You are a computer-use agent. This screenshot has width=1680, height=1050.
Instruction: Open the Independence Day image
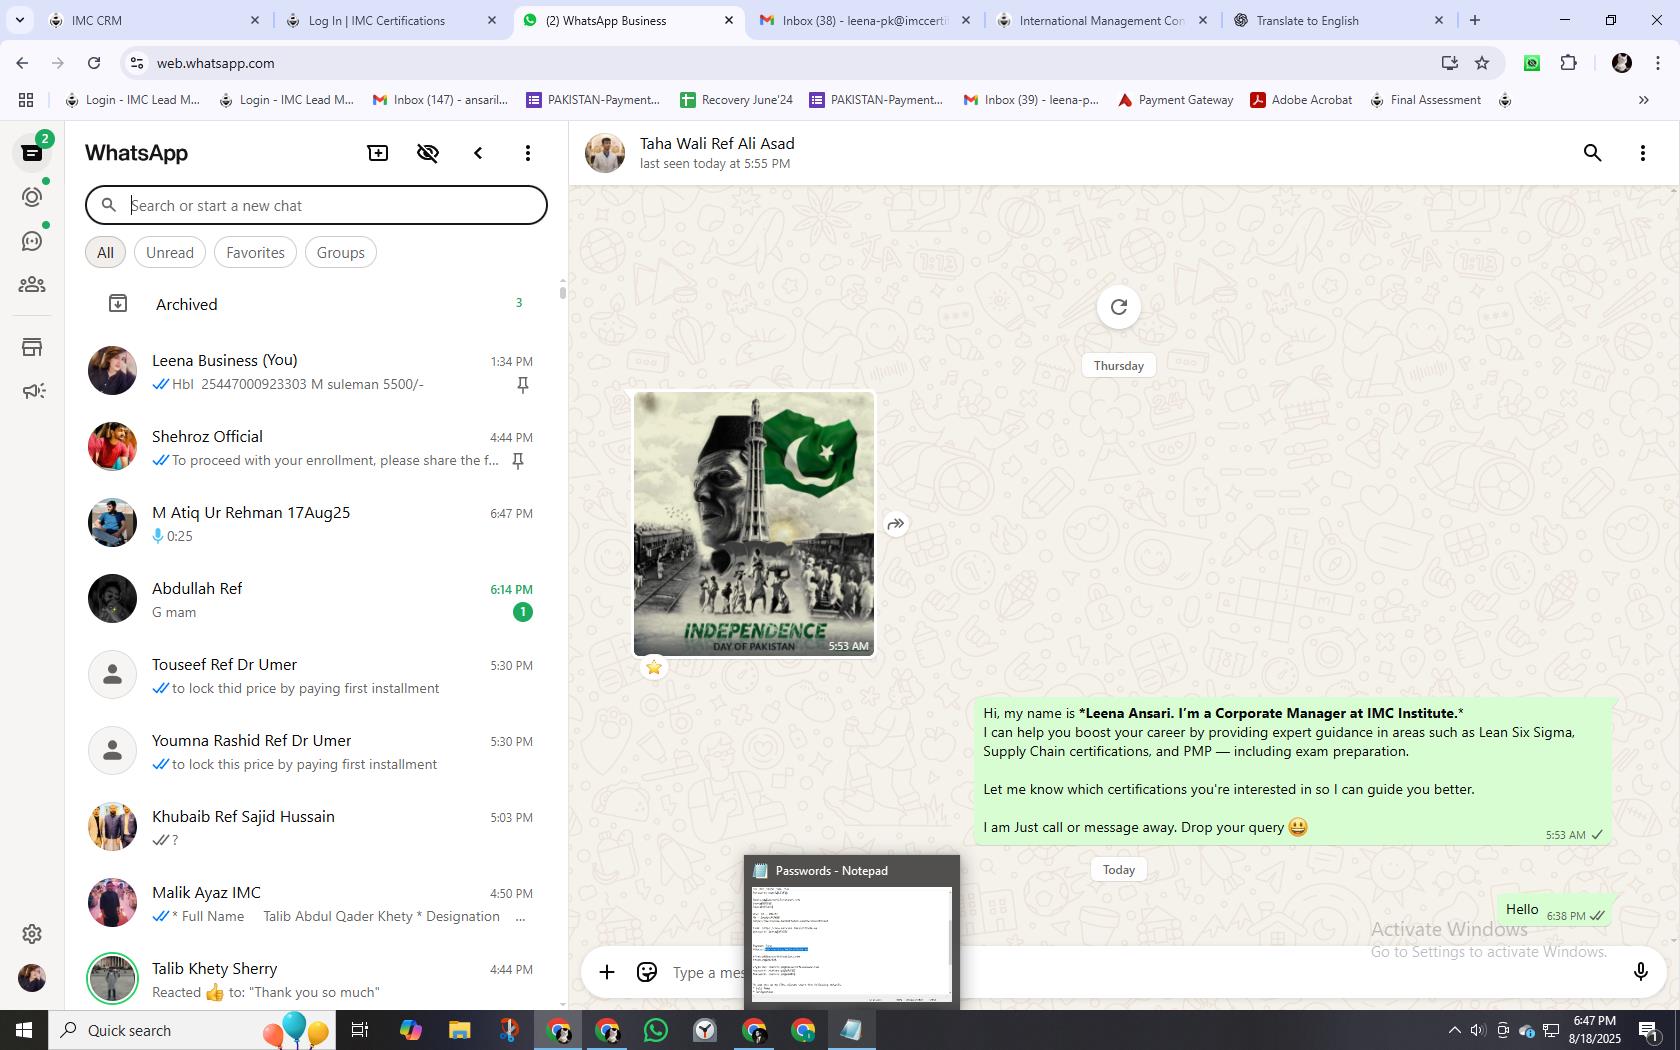754,524
